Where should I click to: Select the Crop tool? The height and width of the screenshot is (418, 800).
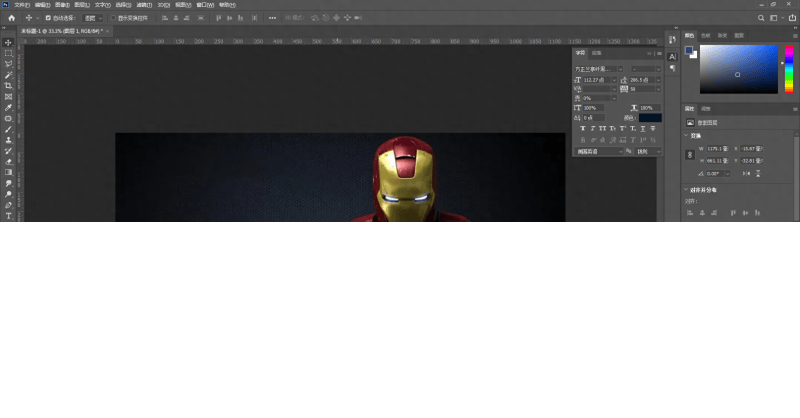pyautogui.click(x=8, y=86)
